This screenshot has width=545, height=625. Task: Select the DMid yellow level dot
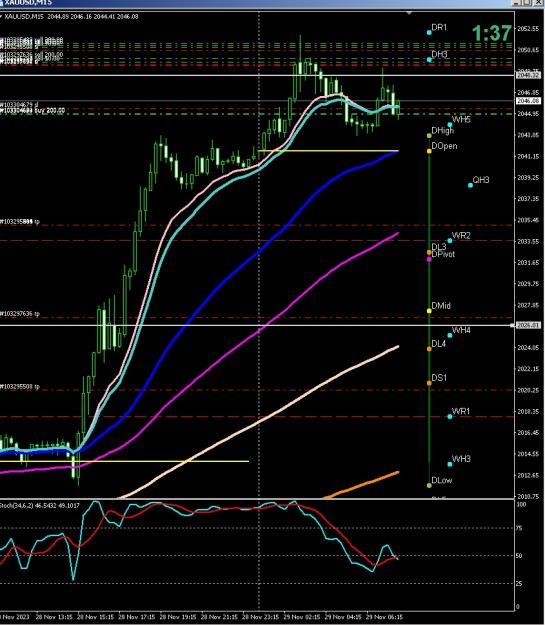click(x=429, y=311)
